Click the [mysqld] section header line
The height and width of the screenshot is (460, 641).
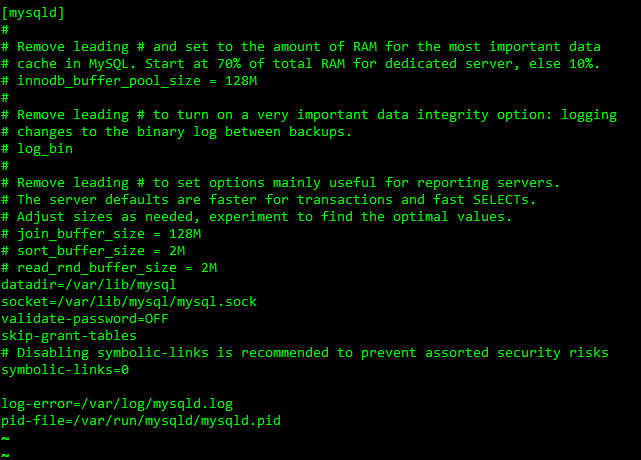tap(33, 13)
